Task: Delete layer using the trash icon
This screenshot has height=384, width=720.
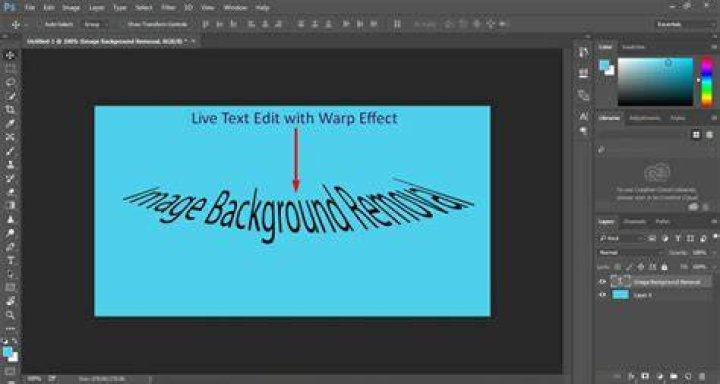Action: pos(702,376)
